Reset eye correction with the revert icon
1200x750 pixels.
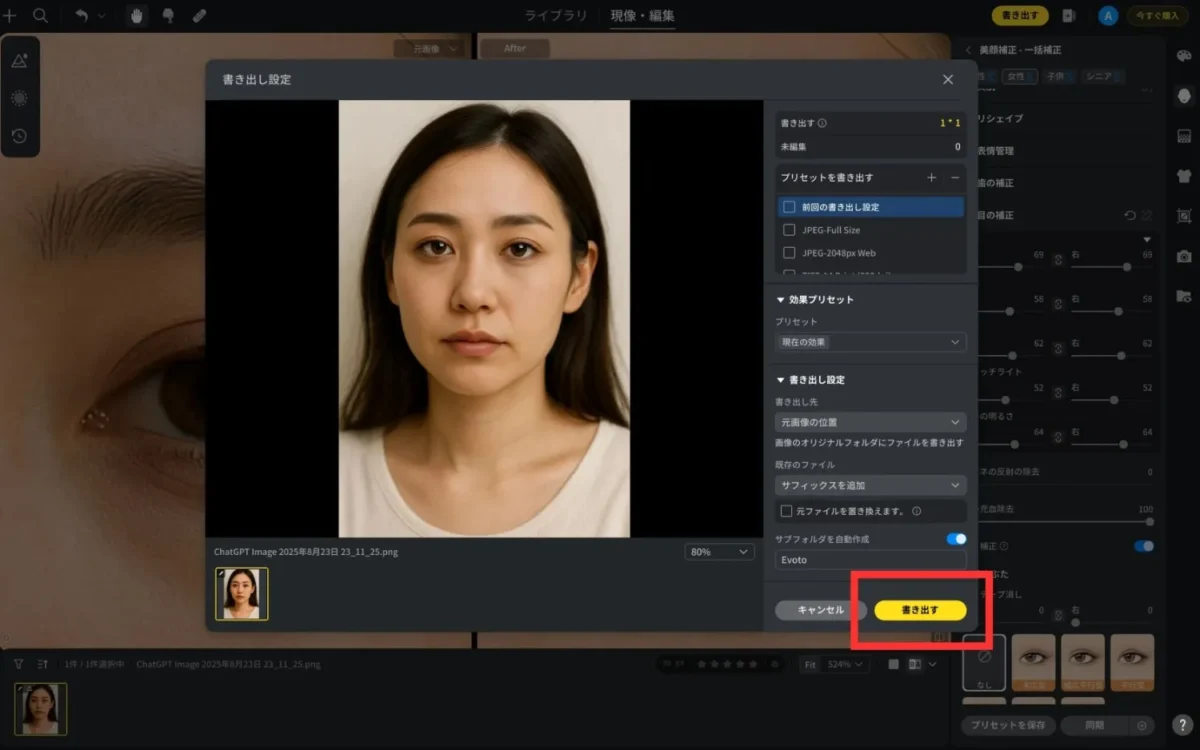point(1130,215)
